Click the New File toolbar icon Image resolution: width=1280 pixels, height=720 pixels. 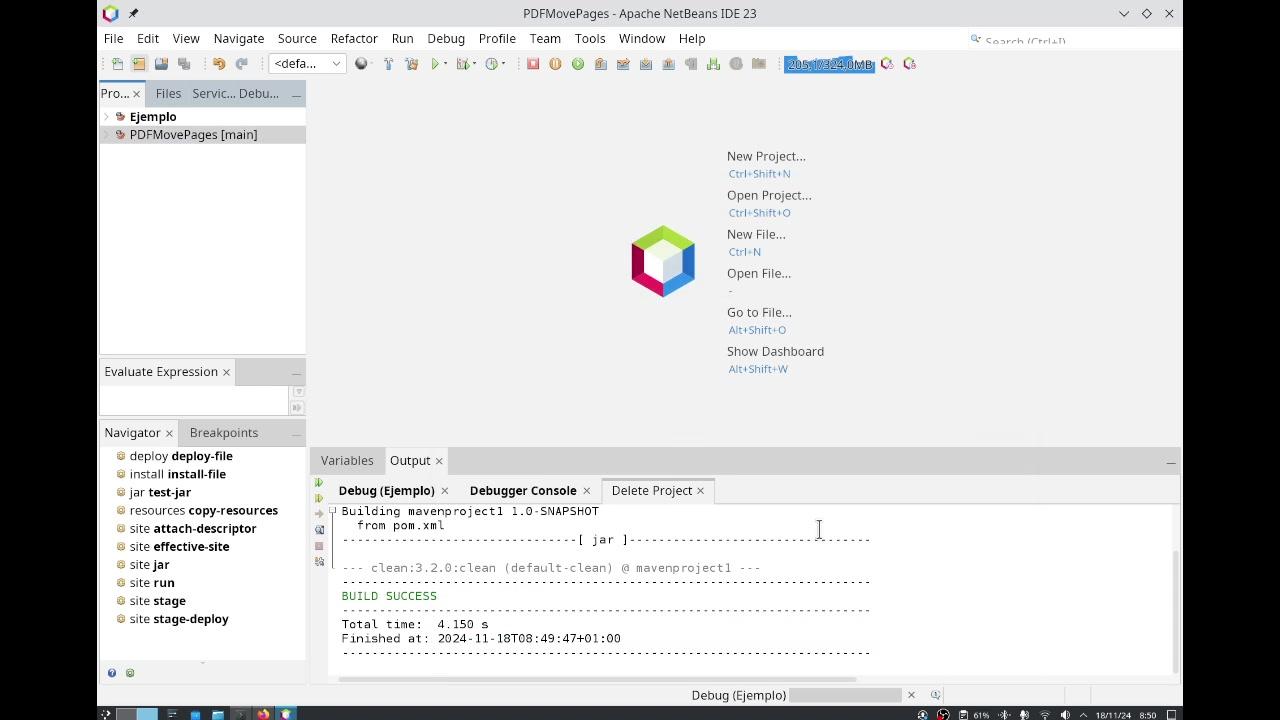(117, 64)
